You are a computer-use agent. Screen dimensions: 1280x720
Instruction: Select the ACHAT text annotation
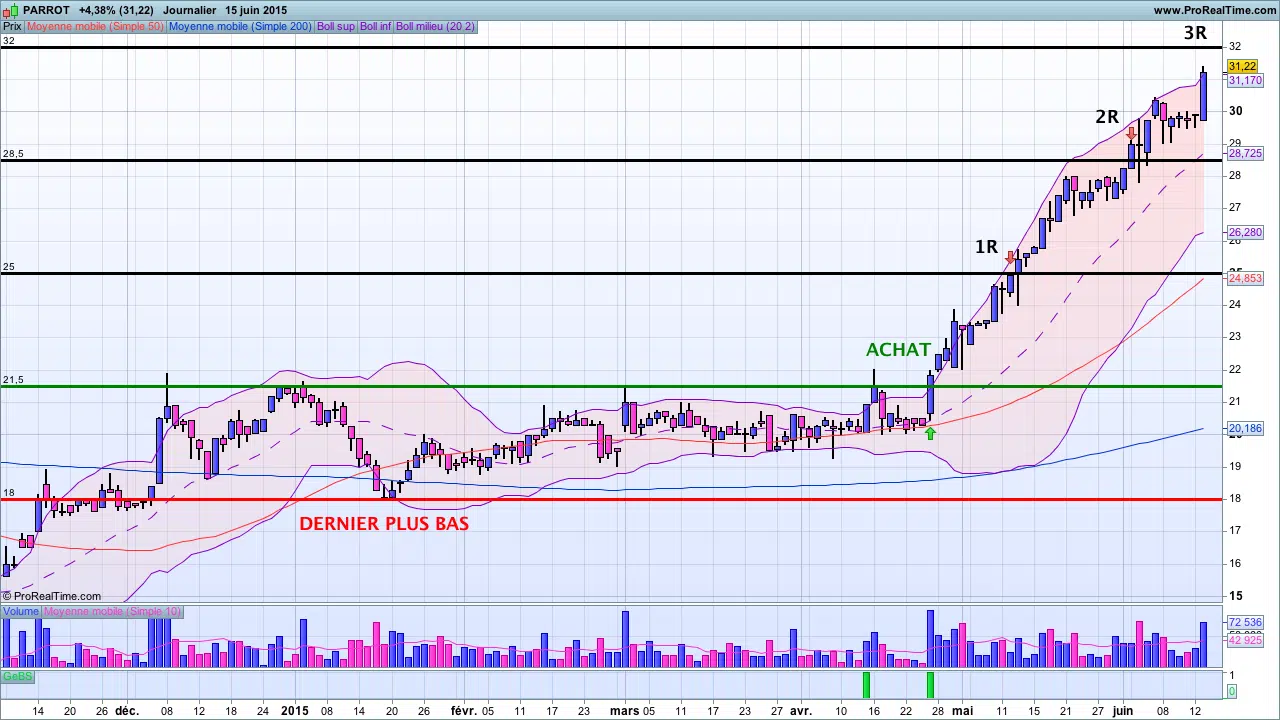point(898,350)
